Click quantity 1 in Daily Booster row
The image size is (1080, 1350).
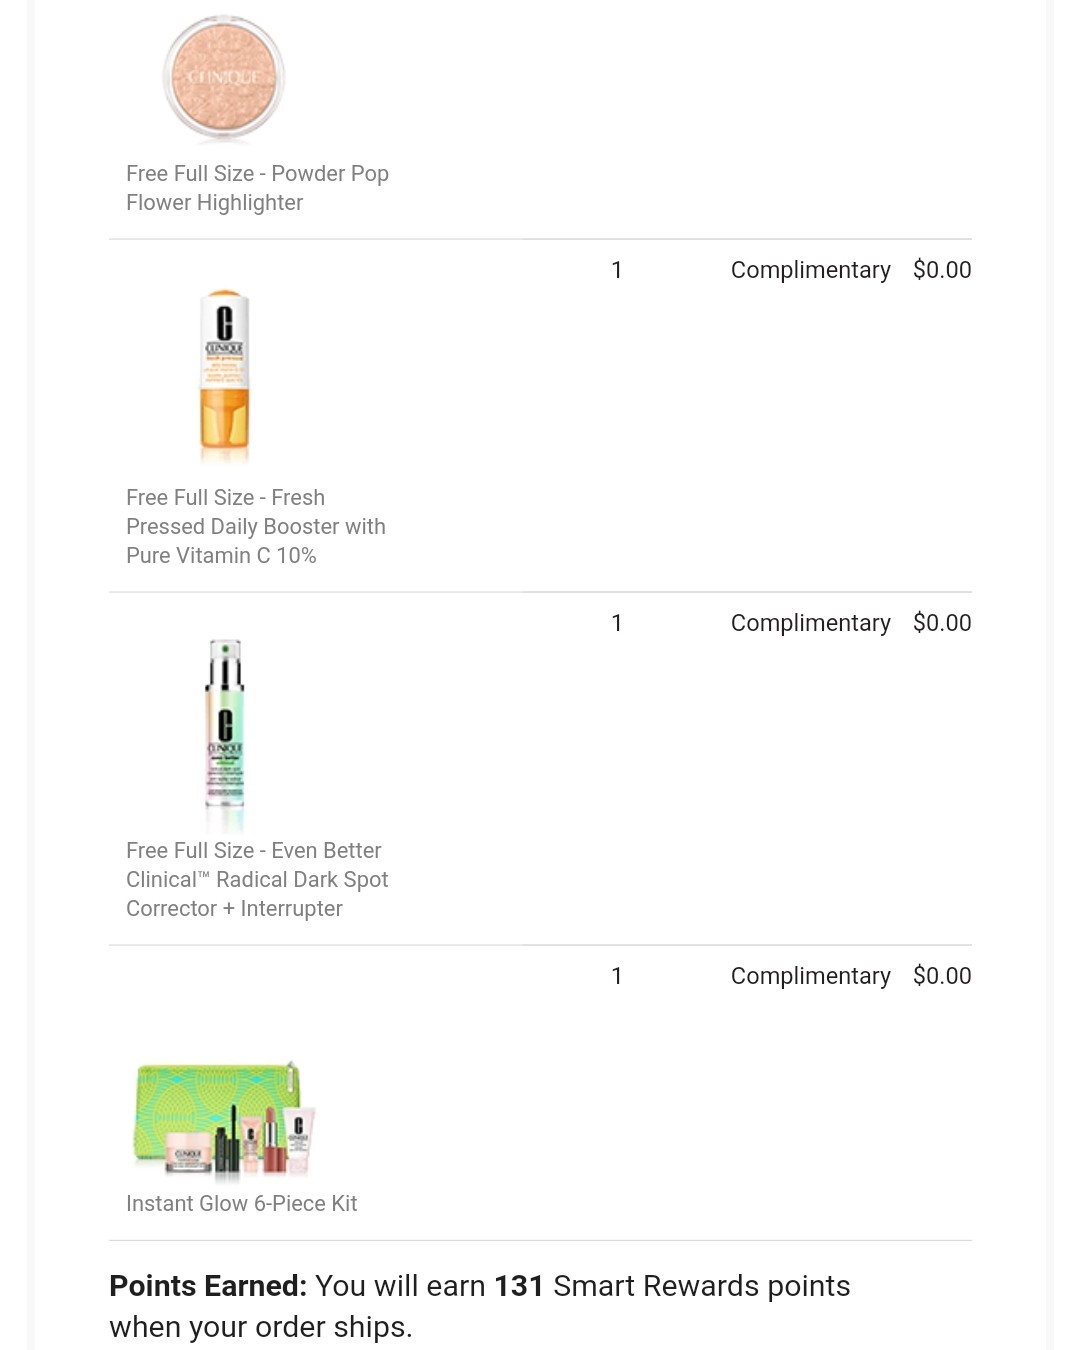617,270
